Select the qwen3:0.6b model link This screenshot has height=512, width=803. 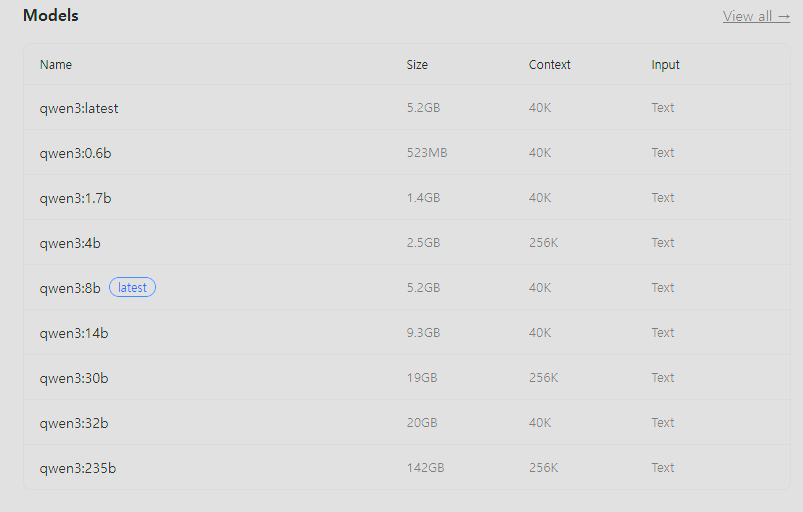[76, 153]
